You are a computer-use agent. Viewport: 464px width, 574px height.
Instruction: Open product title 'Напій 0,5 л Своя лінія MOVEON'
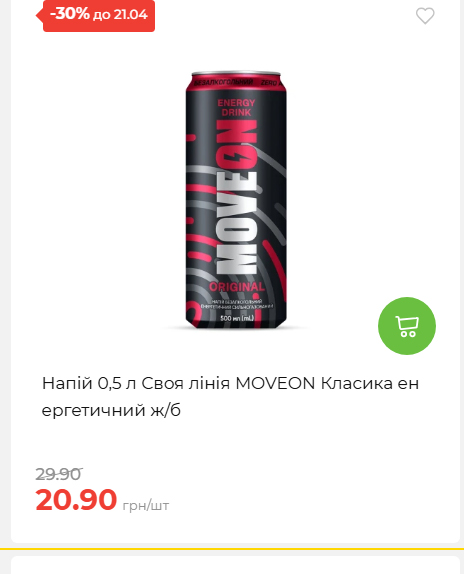(x=179, y=383)
